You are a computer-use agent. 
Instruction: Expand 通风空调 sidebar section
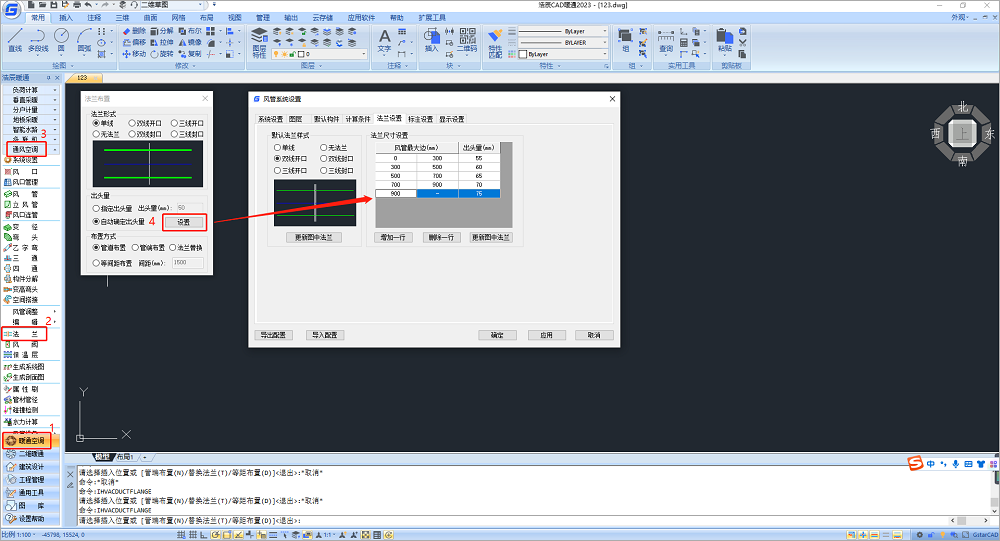[31, 149]
